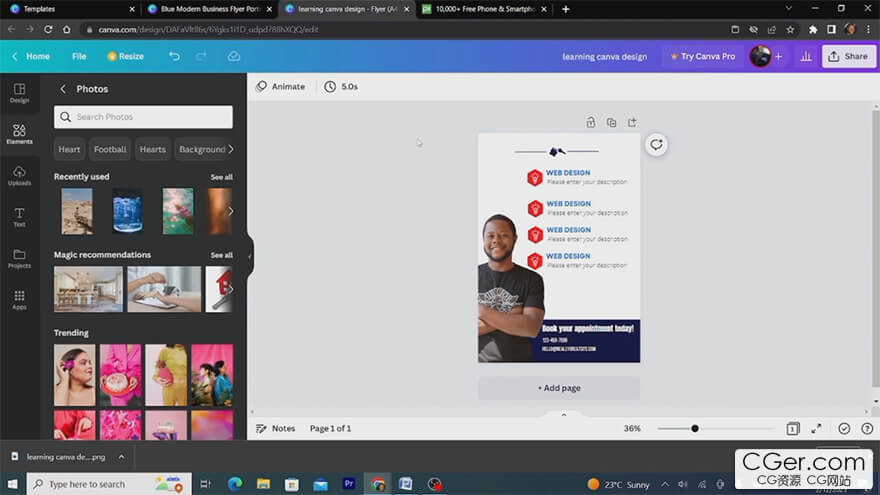
Task: Click the cloud save status icon
Action: point(234,57)
